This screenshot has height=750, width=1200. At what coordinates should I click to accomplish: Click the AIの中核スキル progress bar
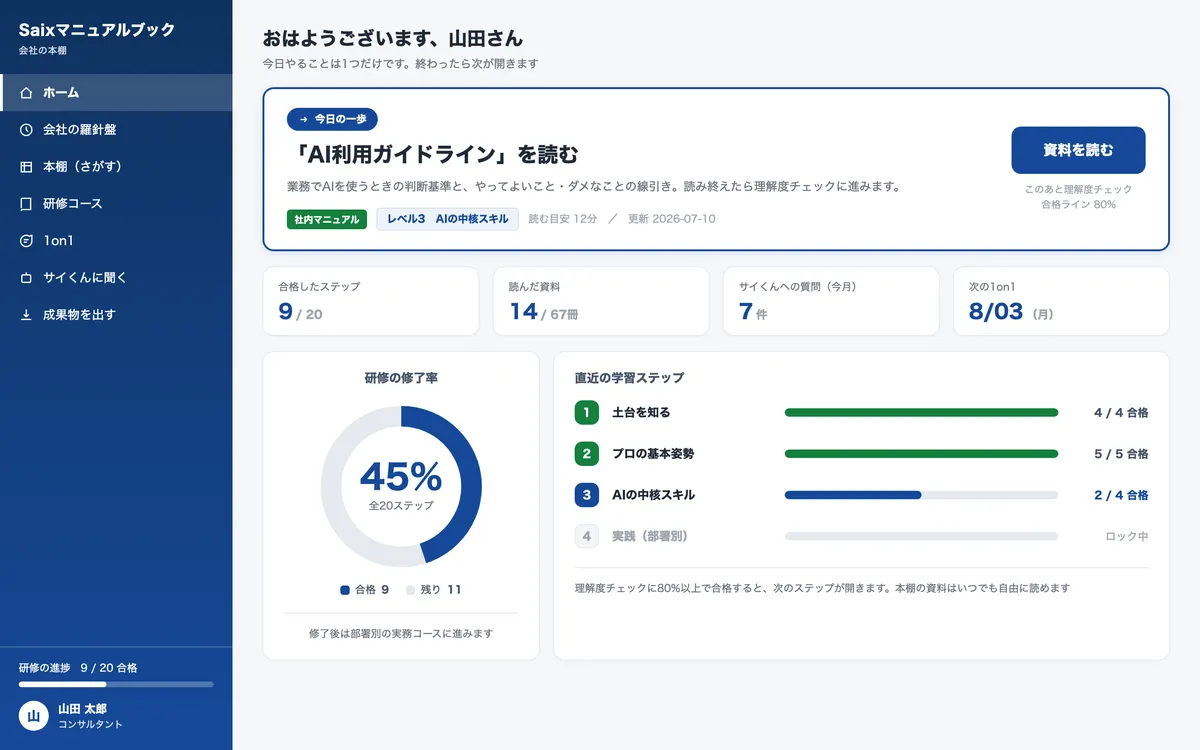921,495
